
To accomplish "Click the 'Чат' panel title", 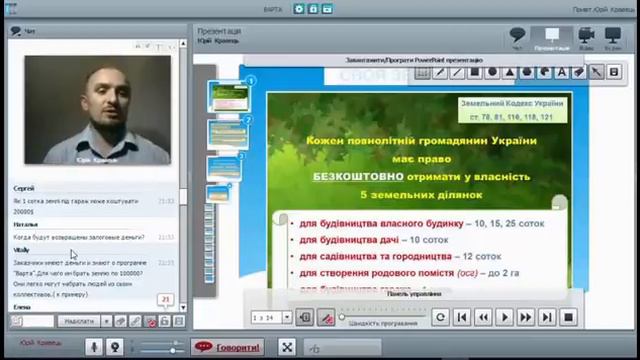I will tap(29, 31).
